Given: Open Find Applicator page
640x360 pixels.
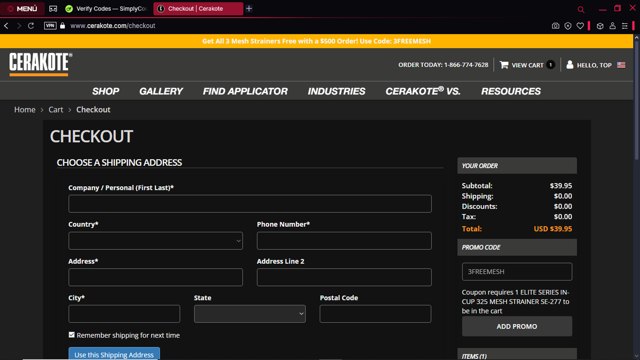Looking at the screenshot, I should 245,91.
